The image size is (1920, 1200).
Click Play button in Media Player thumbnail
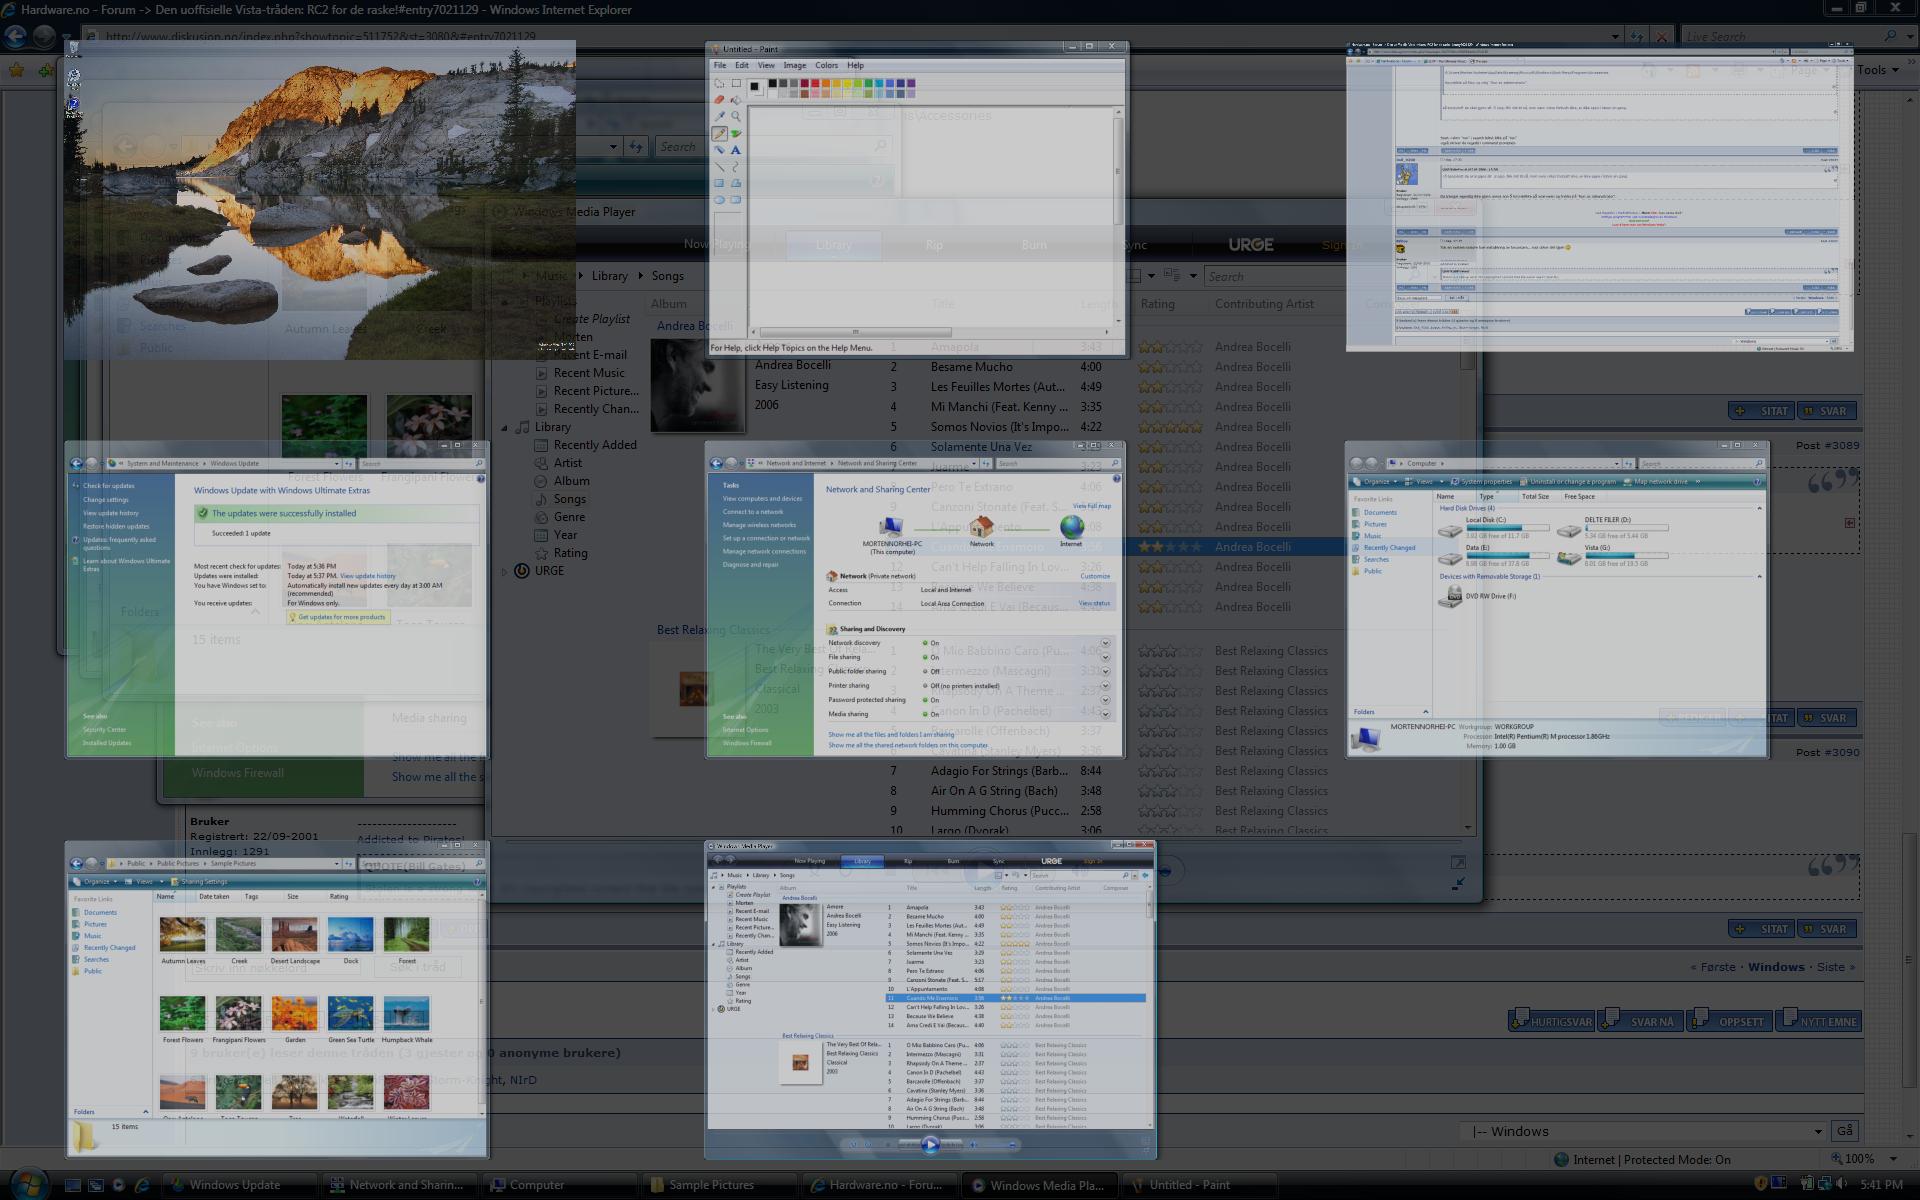point(930,1144)
